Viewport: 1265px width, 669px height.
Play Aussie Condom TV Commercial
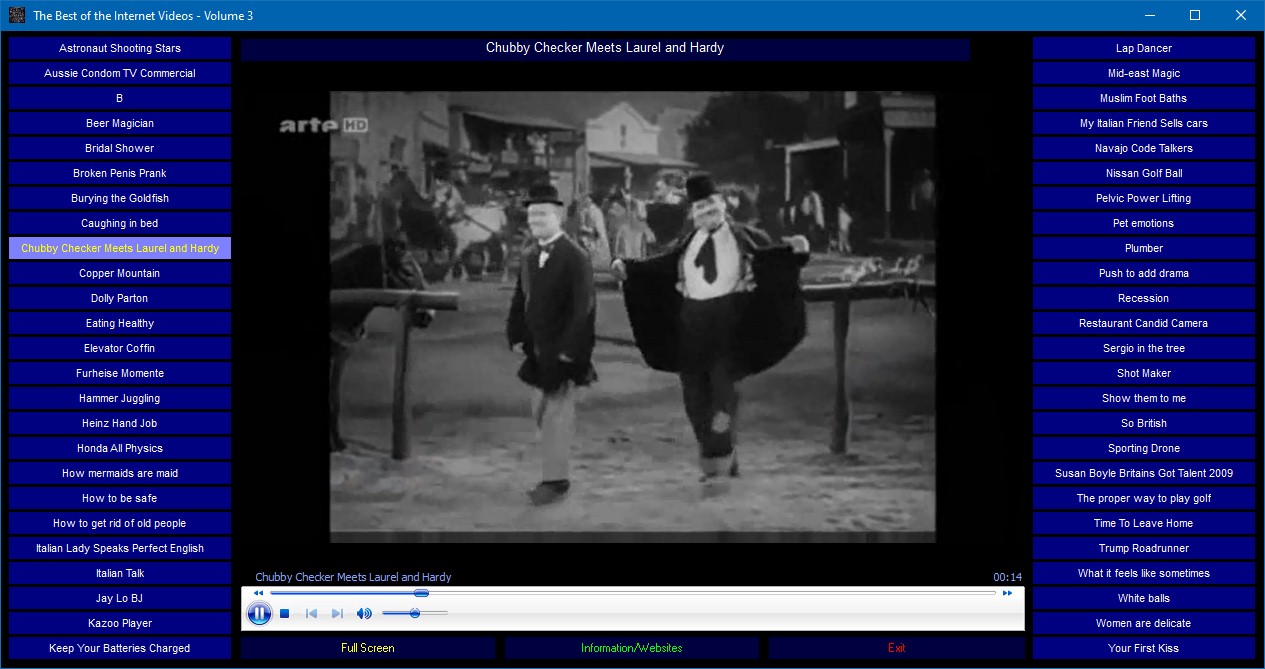120,73
